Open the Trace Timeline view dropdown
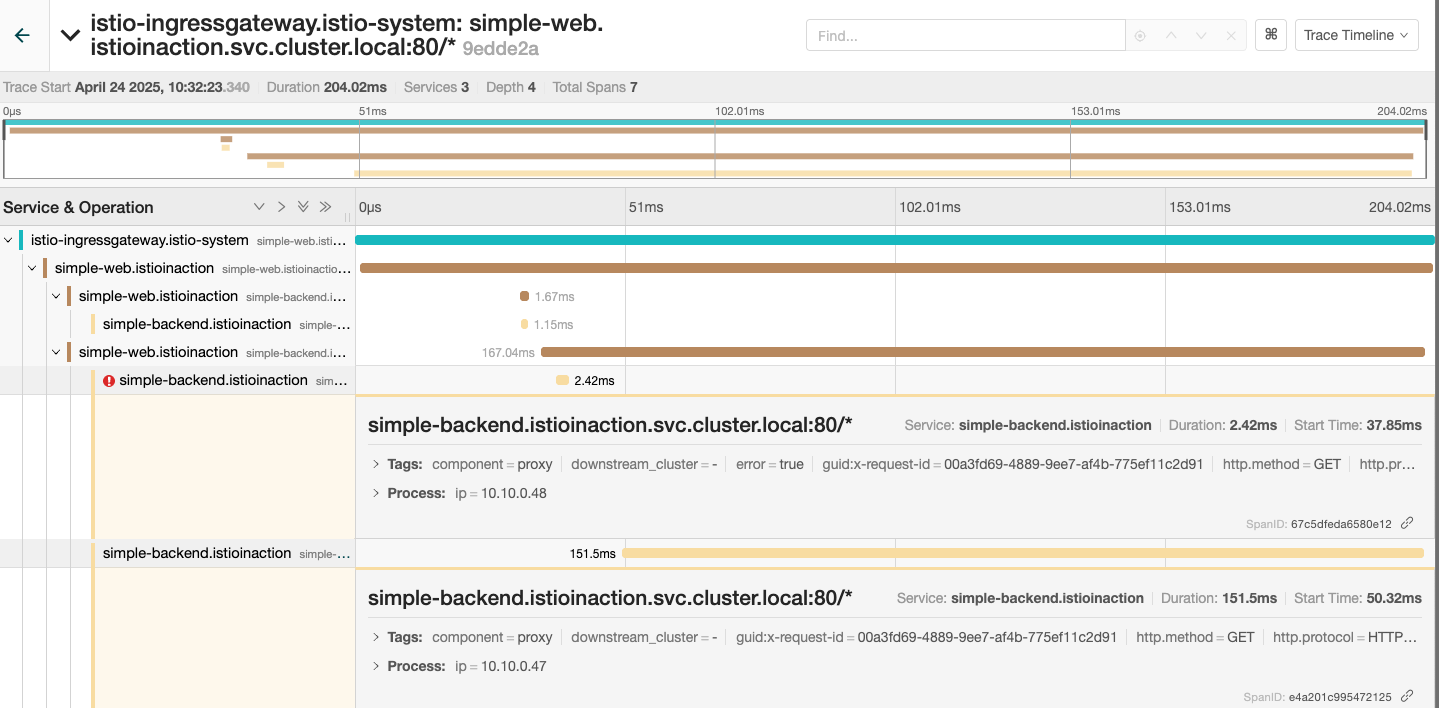Viewport: 1439px width, 708px height. (x=1356, y=35)
